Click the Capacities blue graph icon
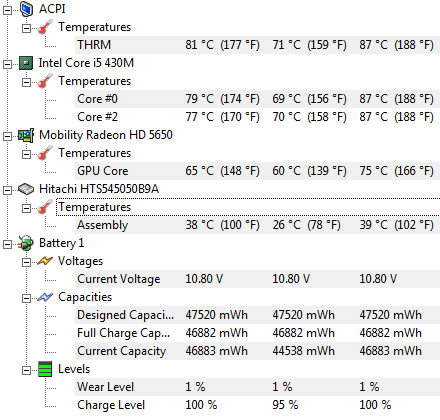This screenshot has height=420, width=440. pos(45,297)
